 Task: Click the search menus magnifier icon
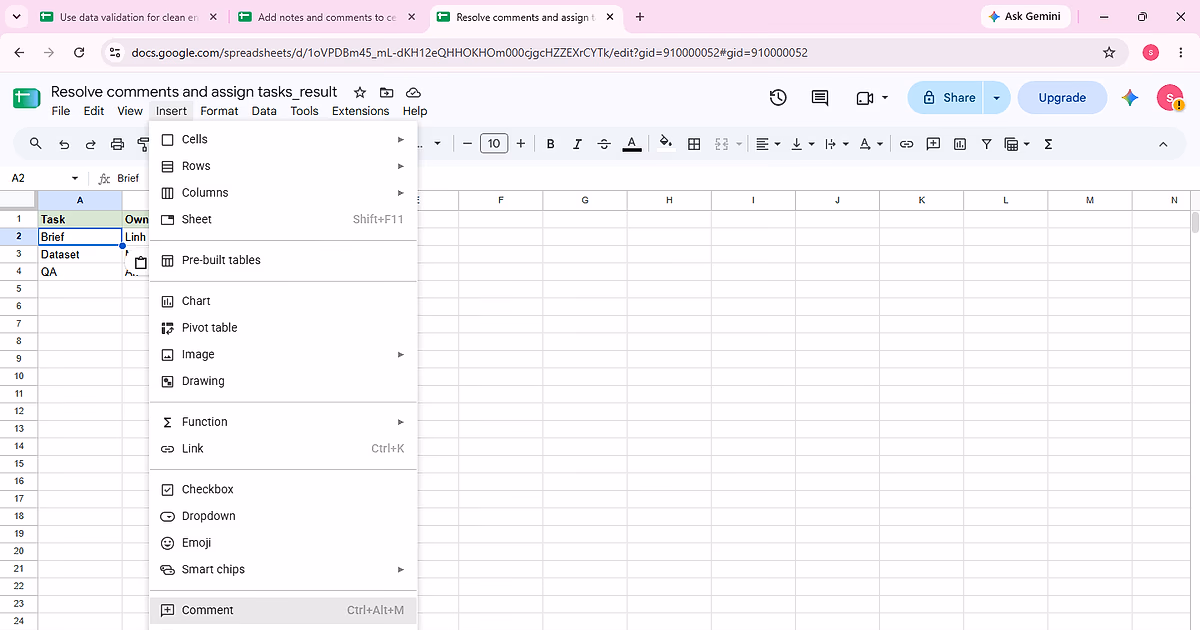pos(36,144)
